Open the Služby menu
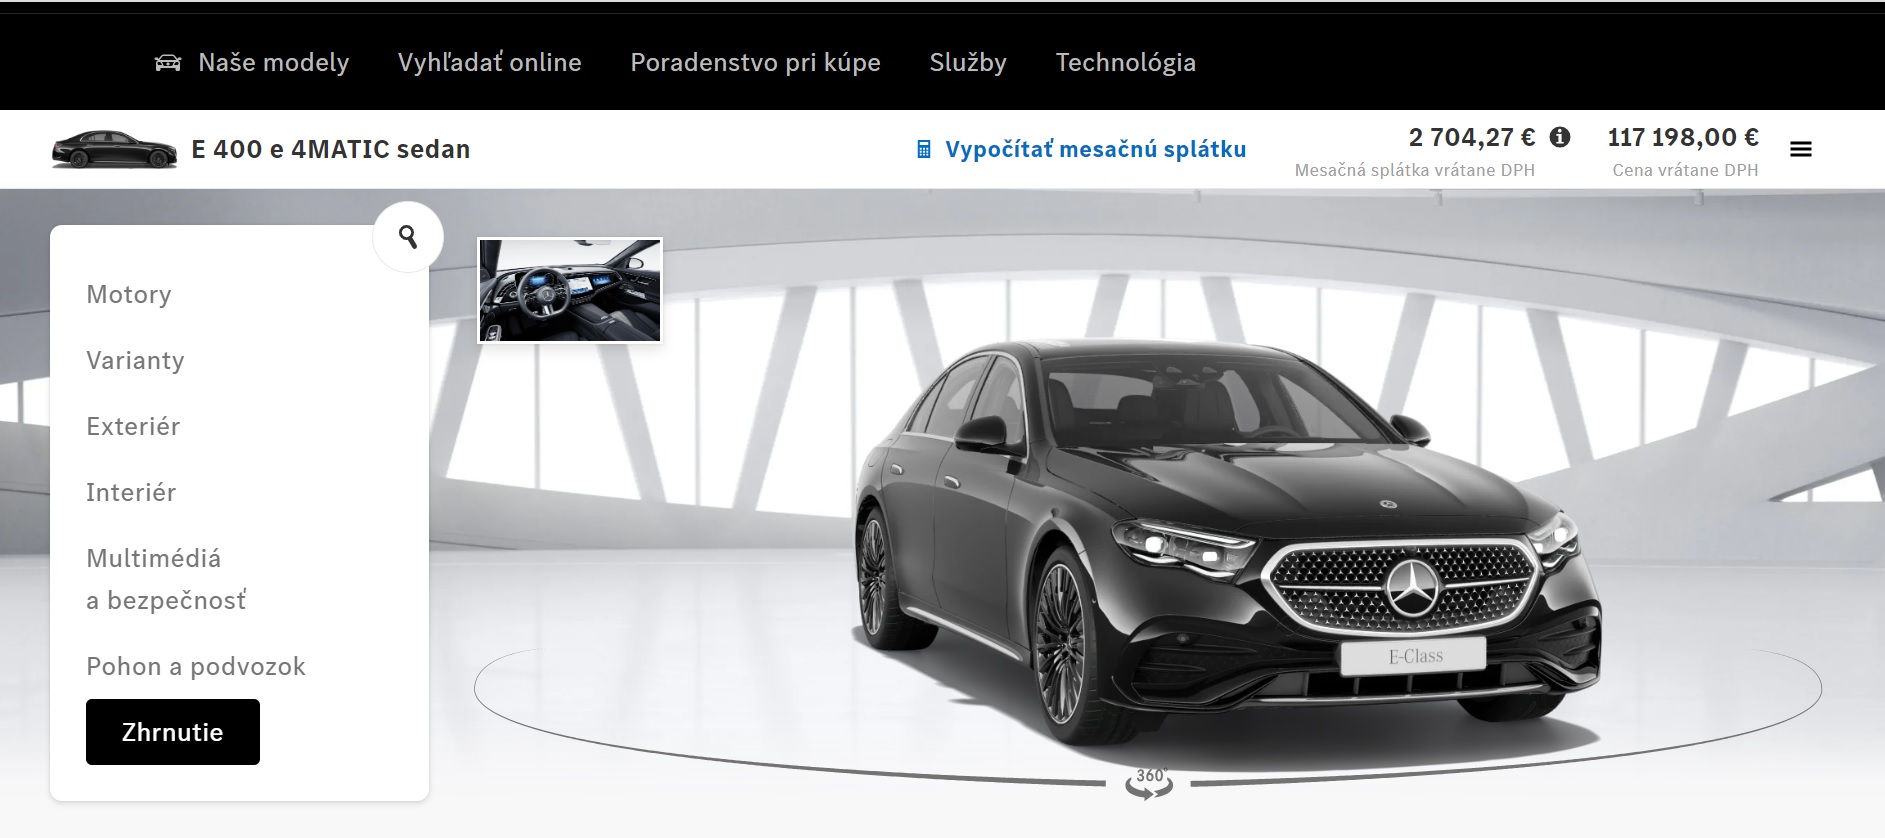The height and width of the screenshot is (838, 1885). 968,62
